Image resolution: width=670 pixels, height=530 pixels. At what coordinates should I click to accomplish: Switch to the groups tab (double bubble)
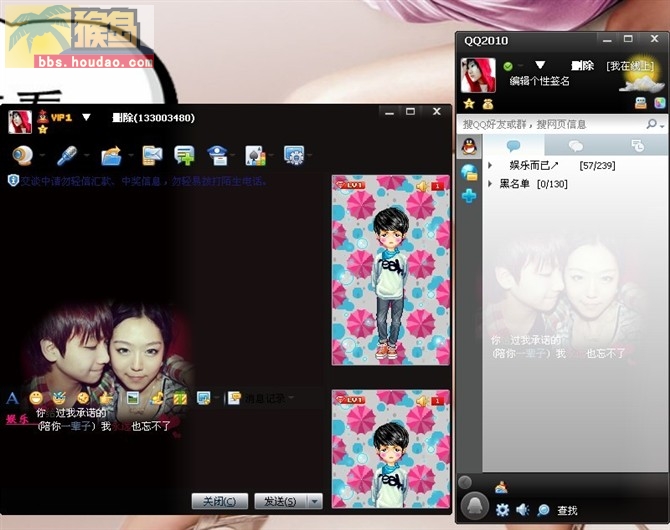pyautogui.click(x=576, y=146)
